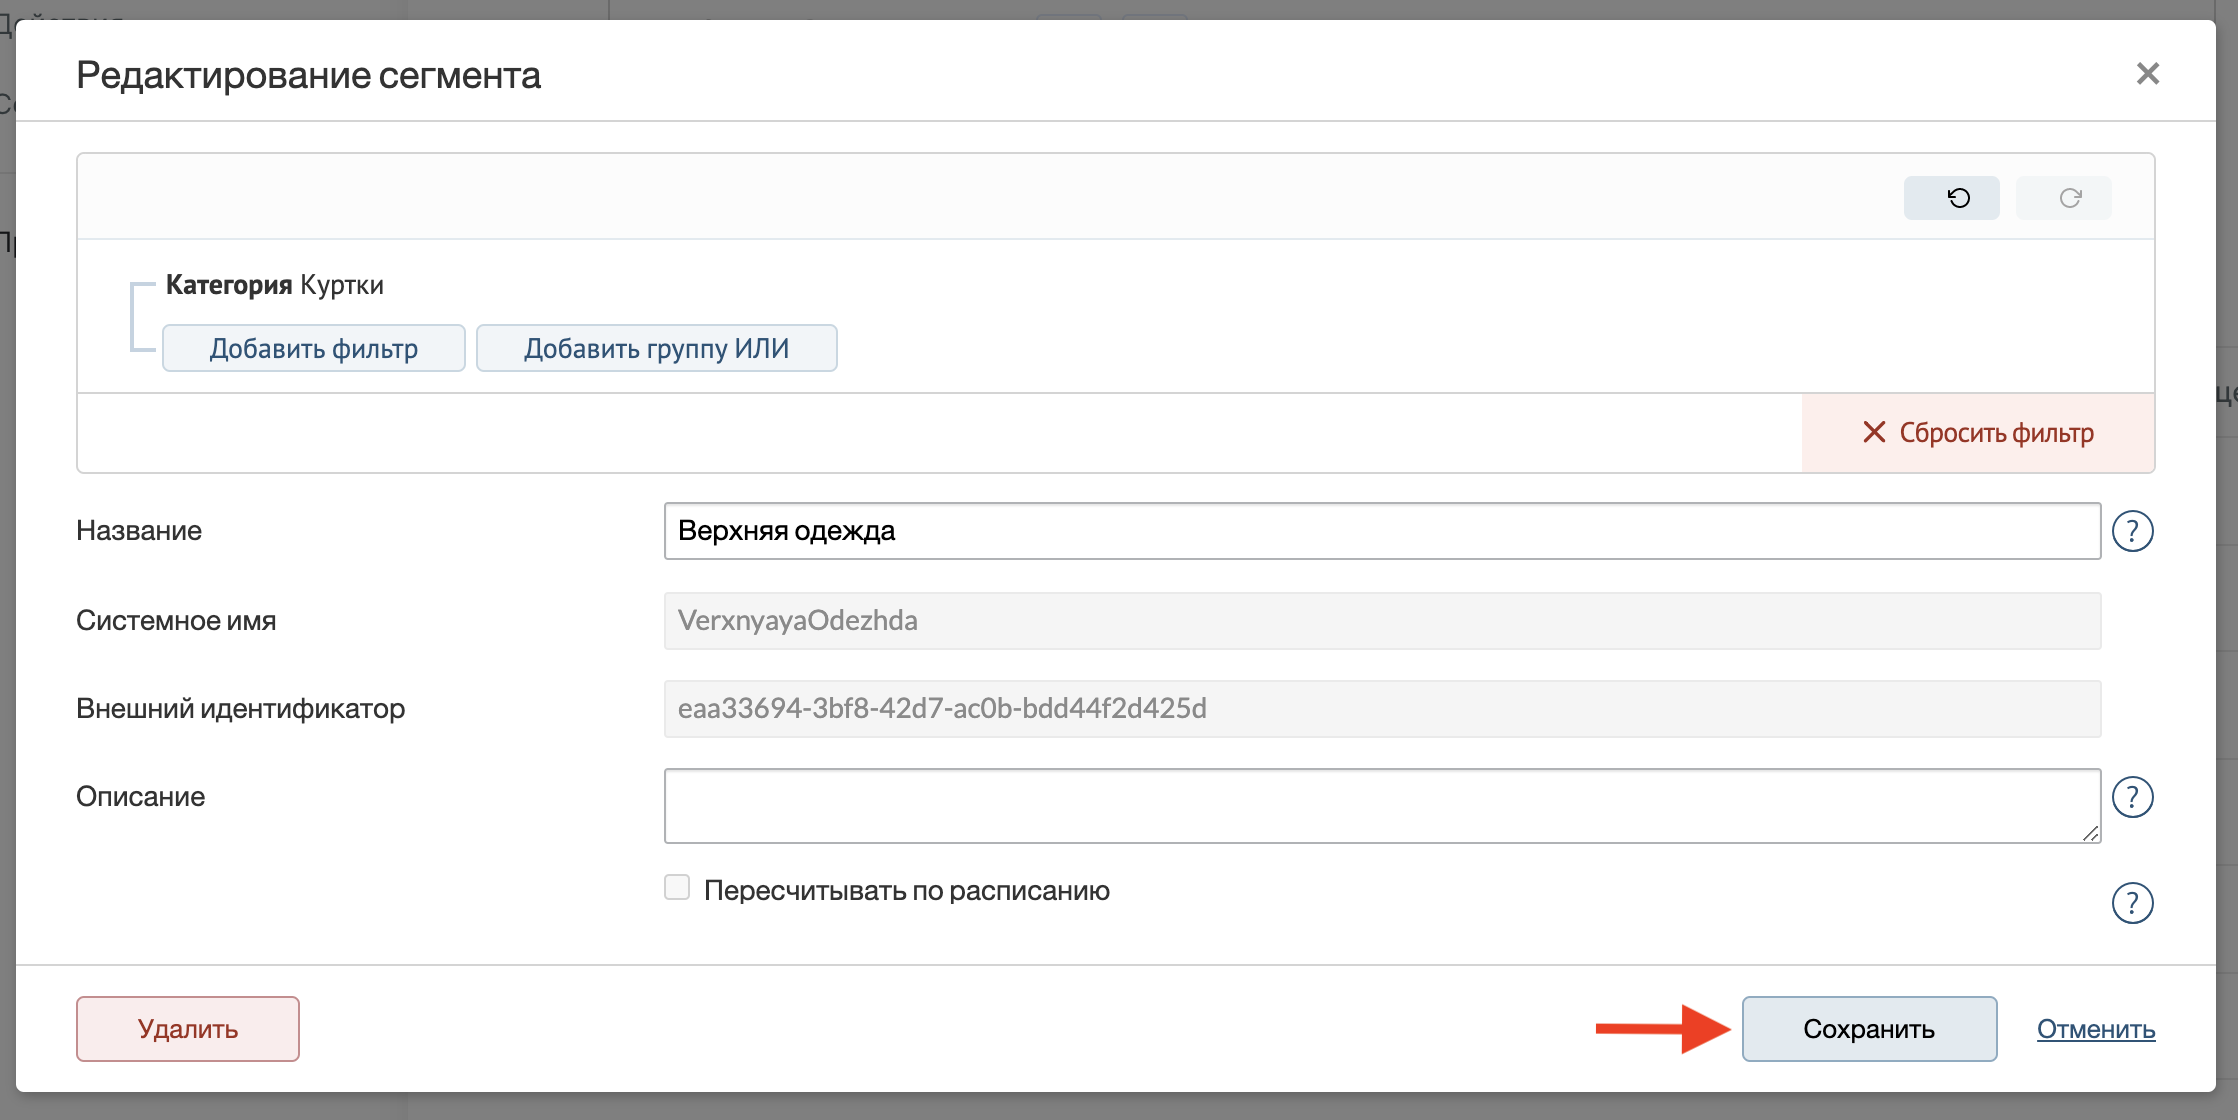
Task: Open help icon next to Название field
Action: point(2132,531)
